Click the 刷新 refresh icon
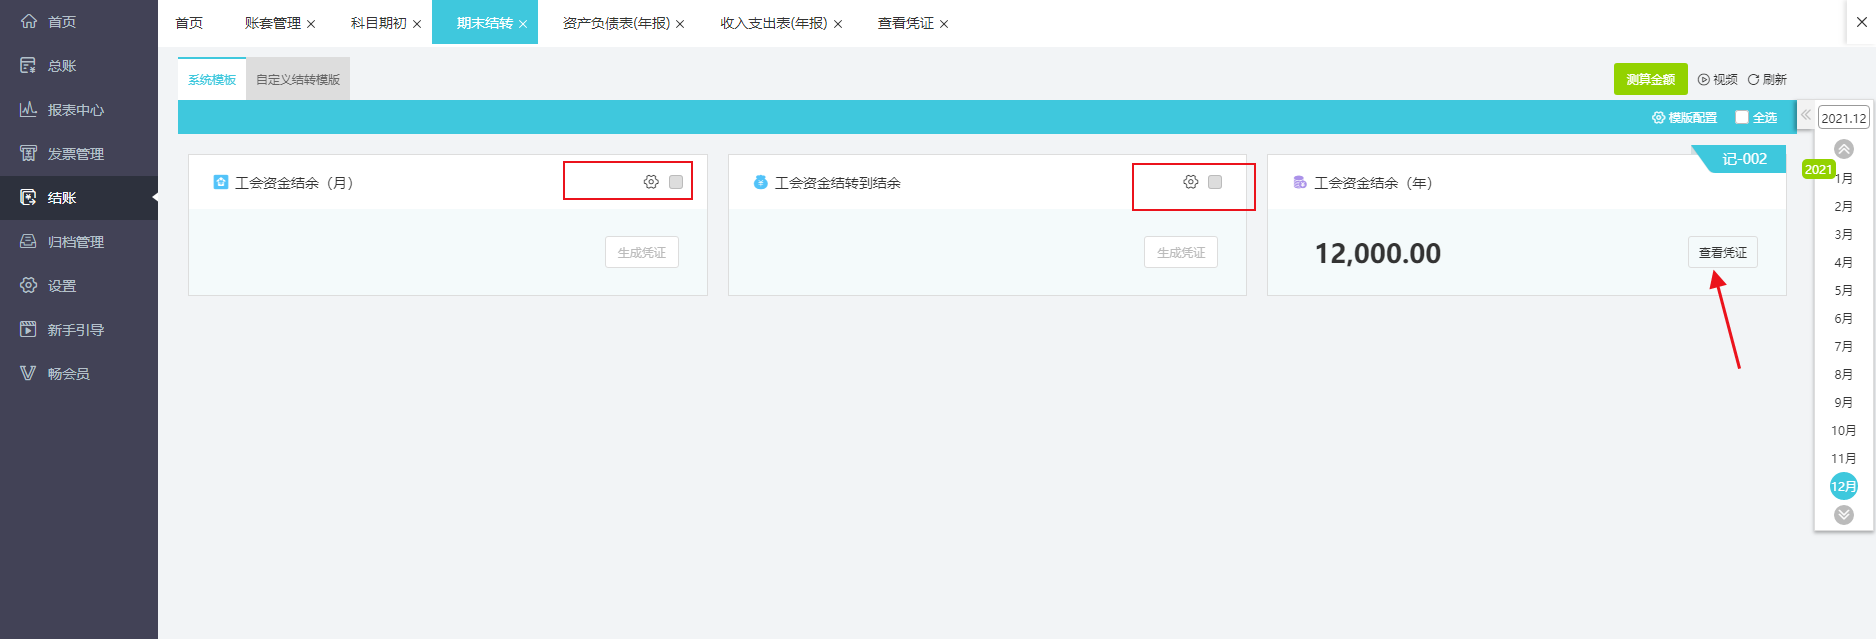 pyautogui.click(x=1753, y=80)
